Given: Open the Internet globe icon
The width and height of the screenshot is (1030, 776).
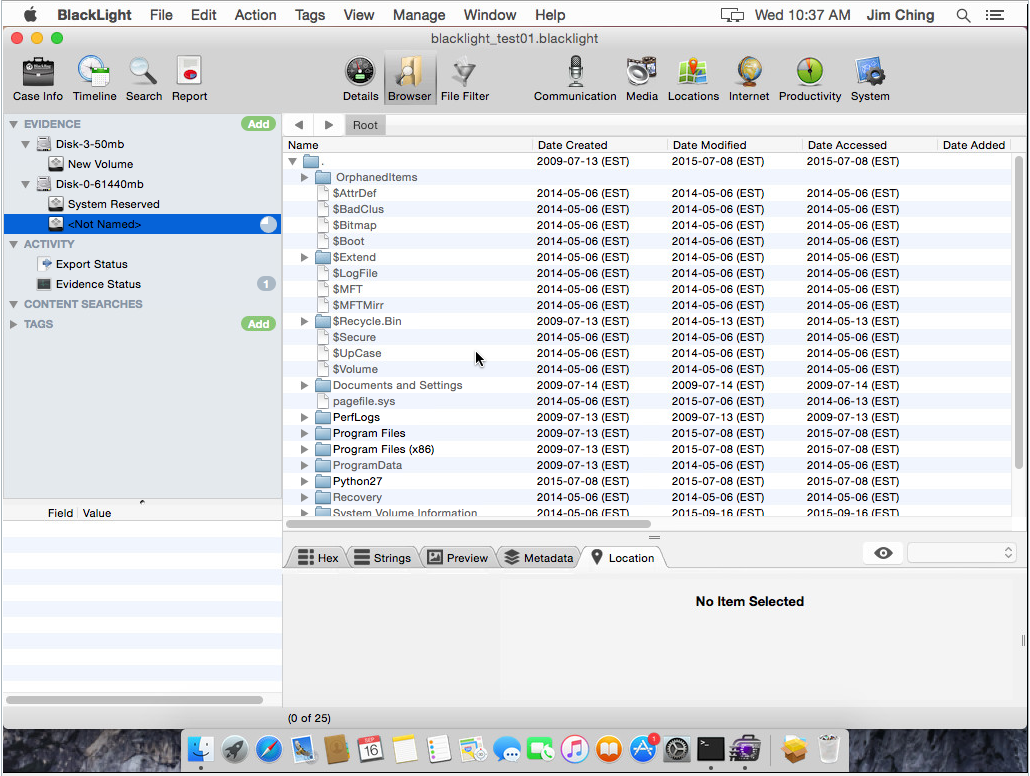Looking at the screenshot, I should click(x=749, y=79).
